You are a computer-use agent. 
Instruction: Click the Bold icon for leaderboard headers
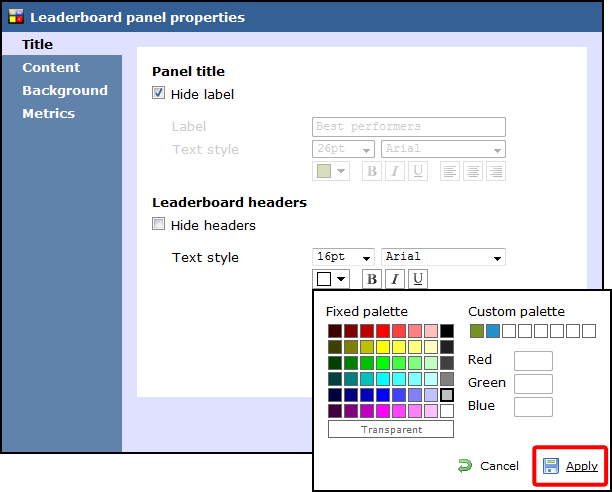[371, 279]
